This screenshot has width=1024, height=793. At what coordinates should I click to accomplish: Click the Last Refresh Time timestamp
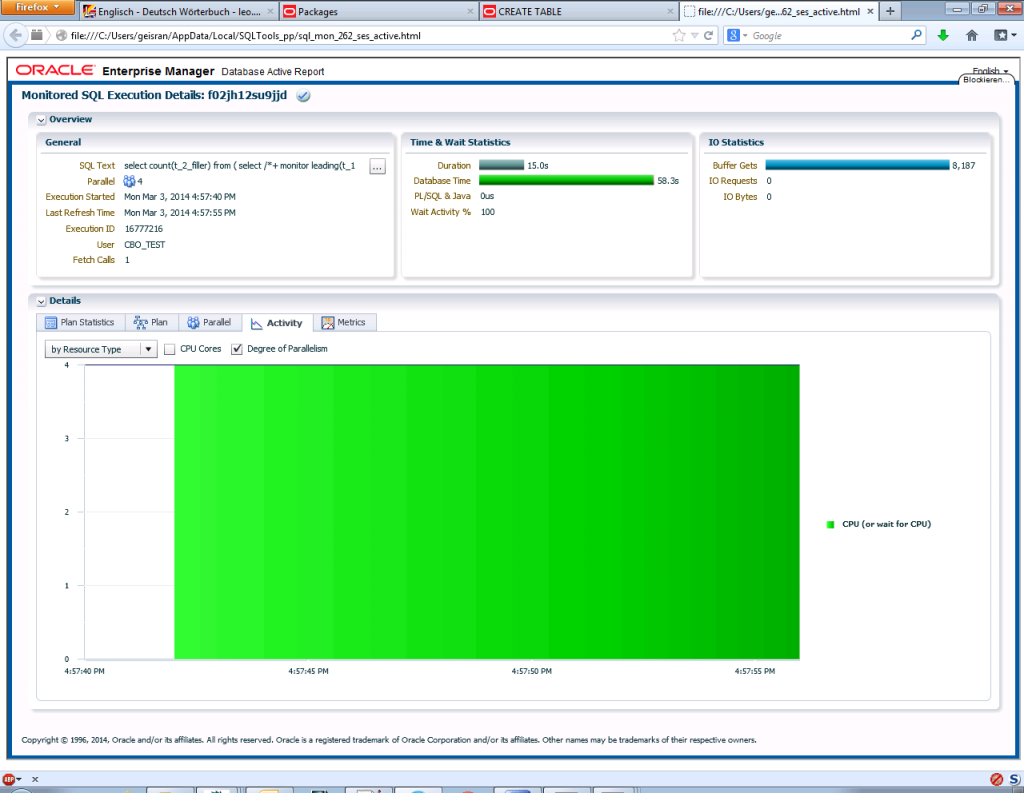tap(180, 212)
